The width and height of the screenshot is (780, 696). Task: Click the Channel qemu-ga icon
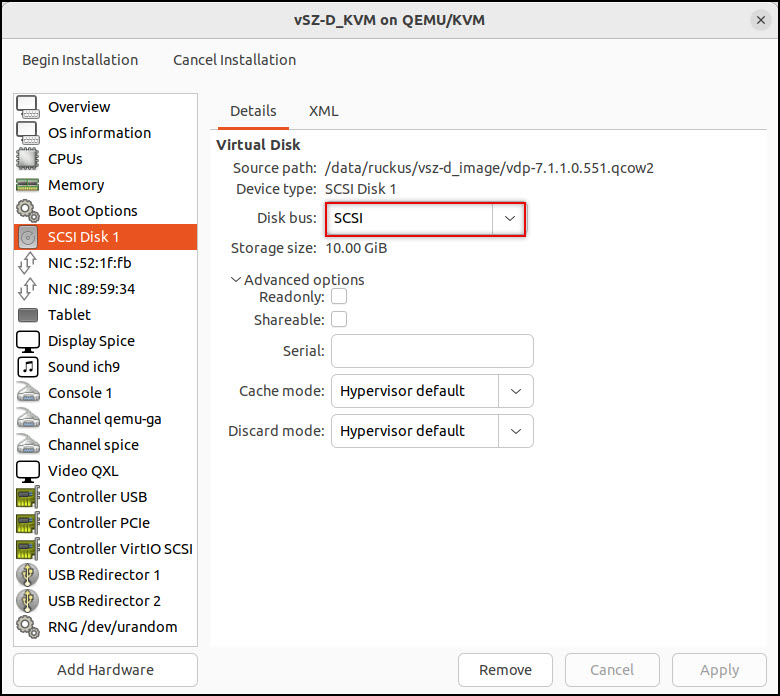[28, 419]
